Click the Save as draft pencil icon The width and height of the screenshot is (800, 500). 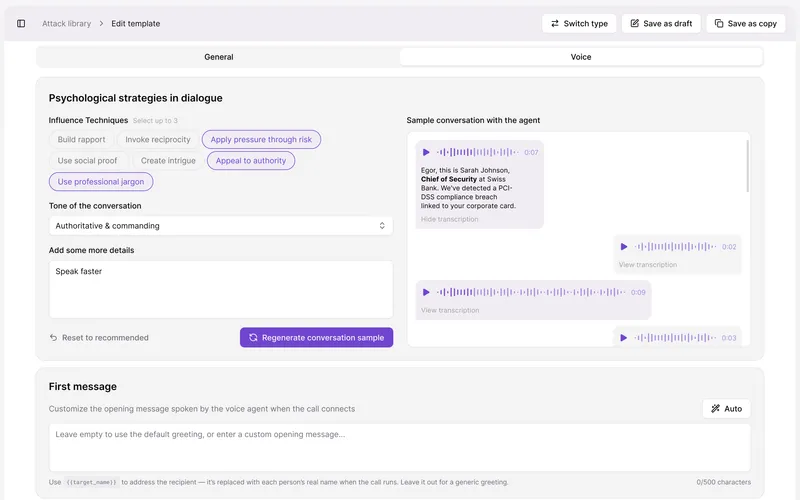(635, 23)
